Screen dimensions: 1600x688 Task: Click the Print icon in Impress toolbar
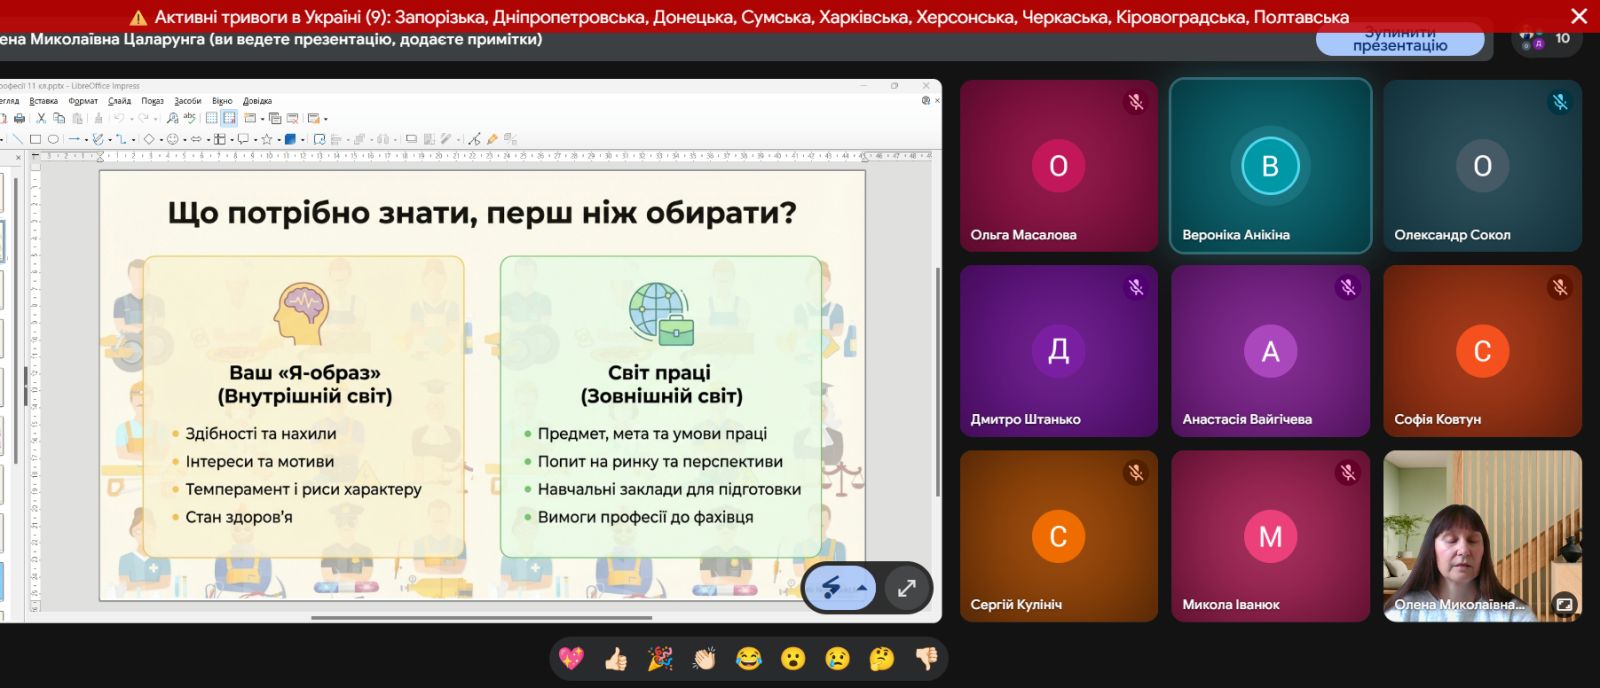(19, 118)
